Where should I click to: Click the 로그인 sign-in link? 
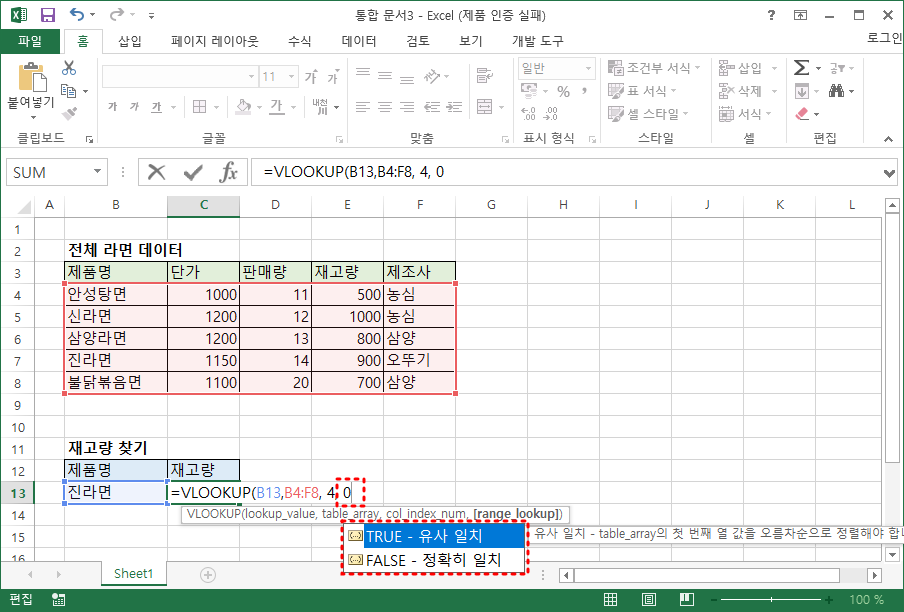[x=885, y=38]
